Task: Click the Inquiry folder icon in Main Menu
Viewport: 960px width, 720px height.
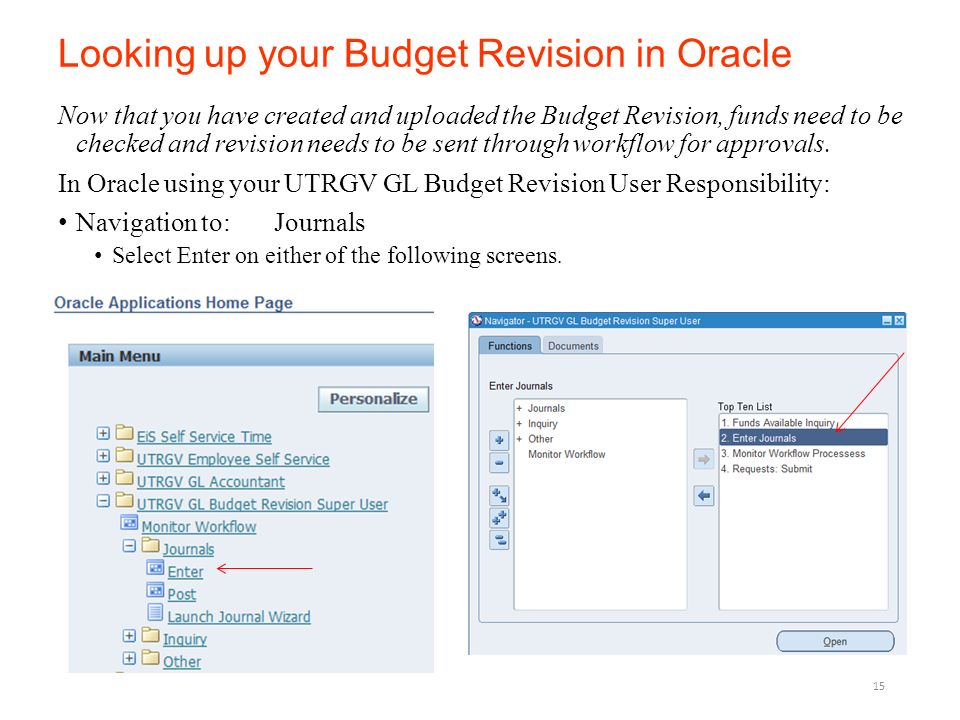Action: [150, 635]
